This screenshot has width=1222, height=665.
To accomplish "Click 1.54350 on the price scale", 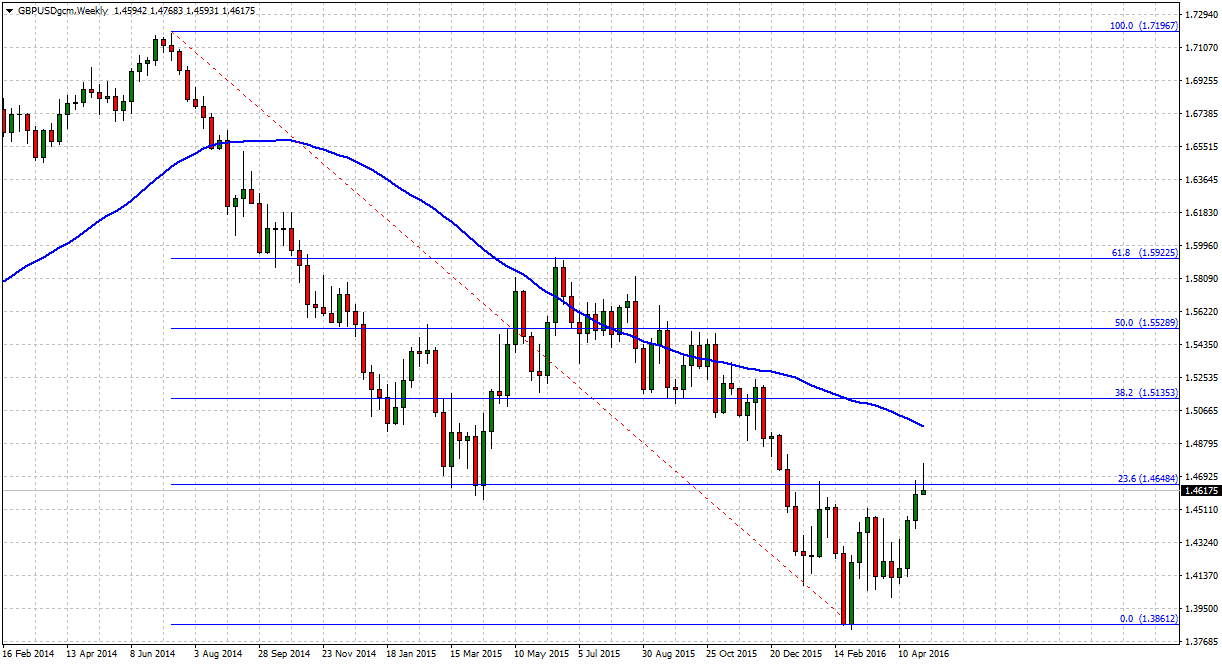I will 1201,345.
